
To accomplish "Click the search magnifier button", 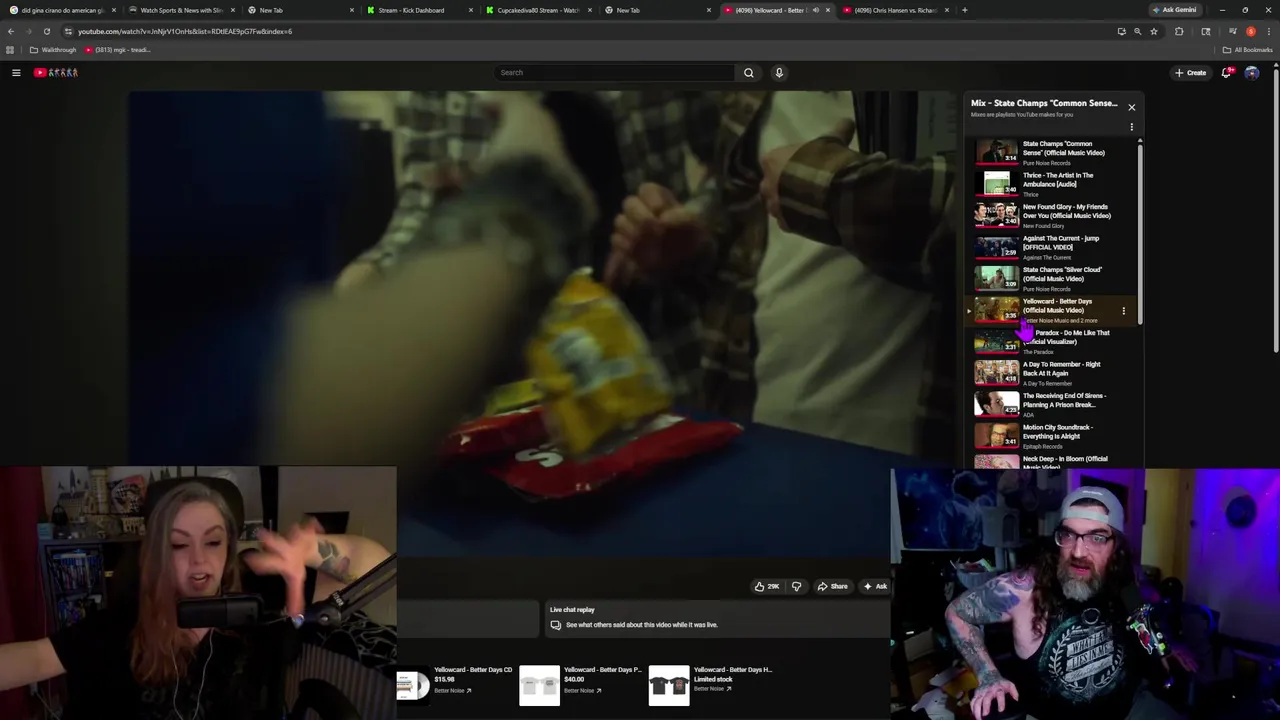I will coord(748,72).
